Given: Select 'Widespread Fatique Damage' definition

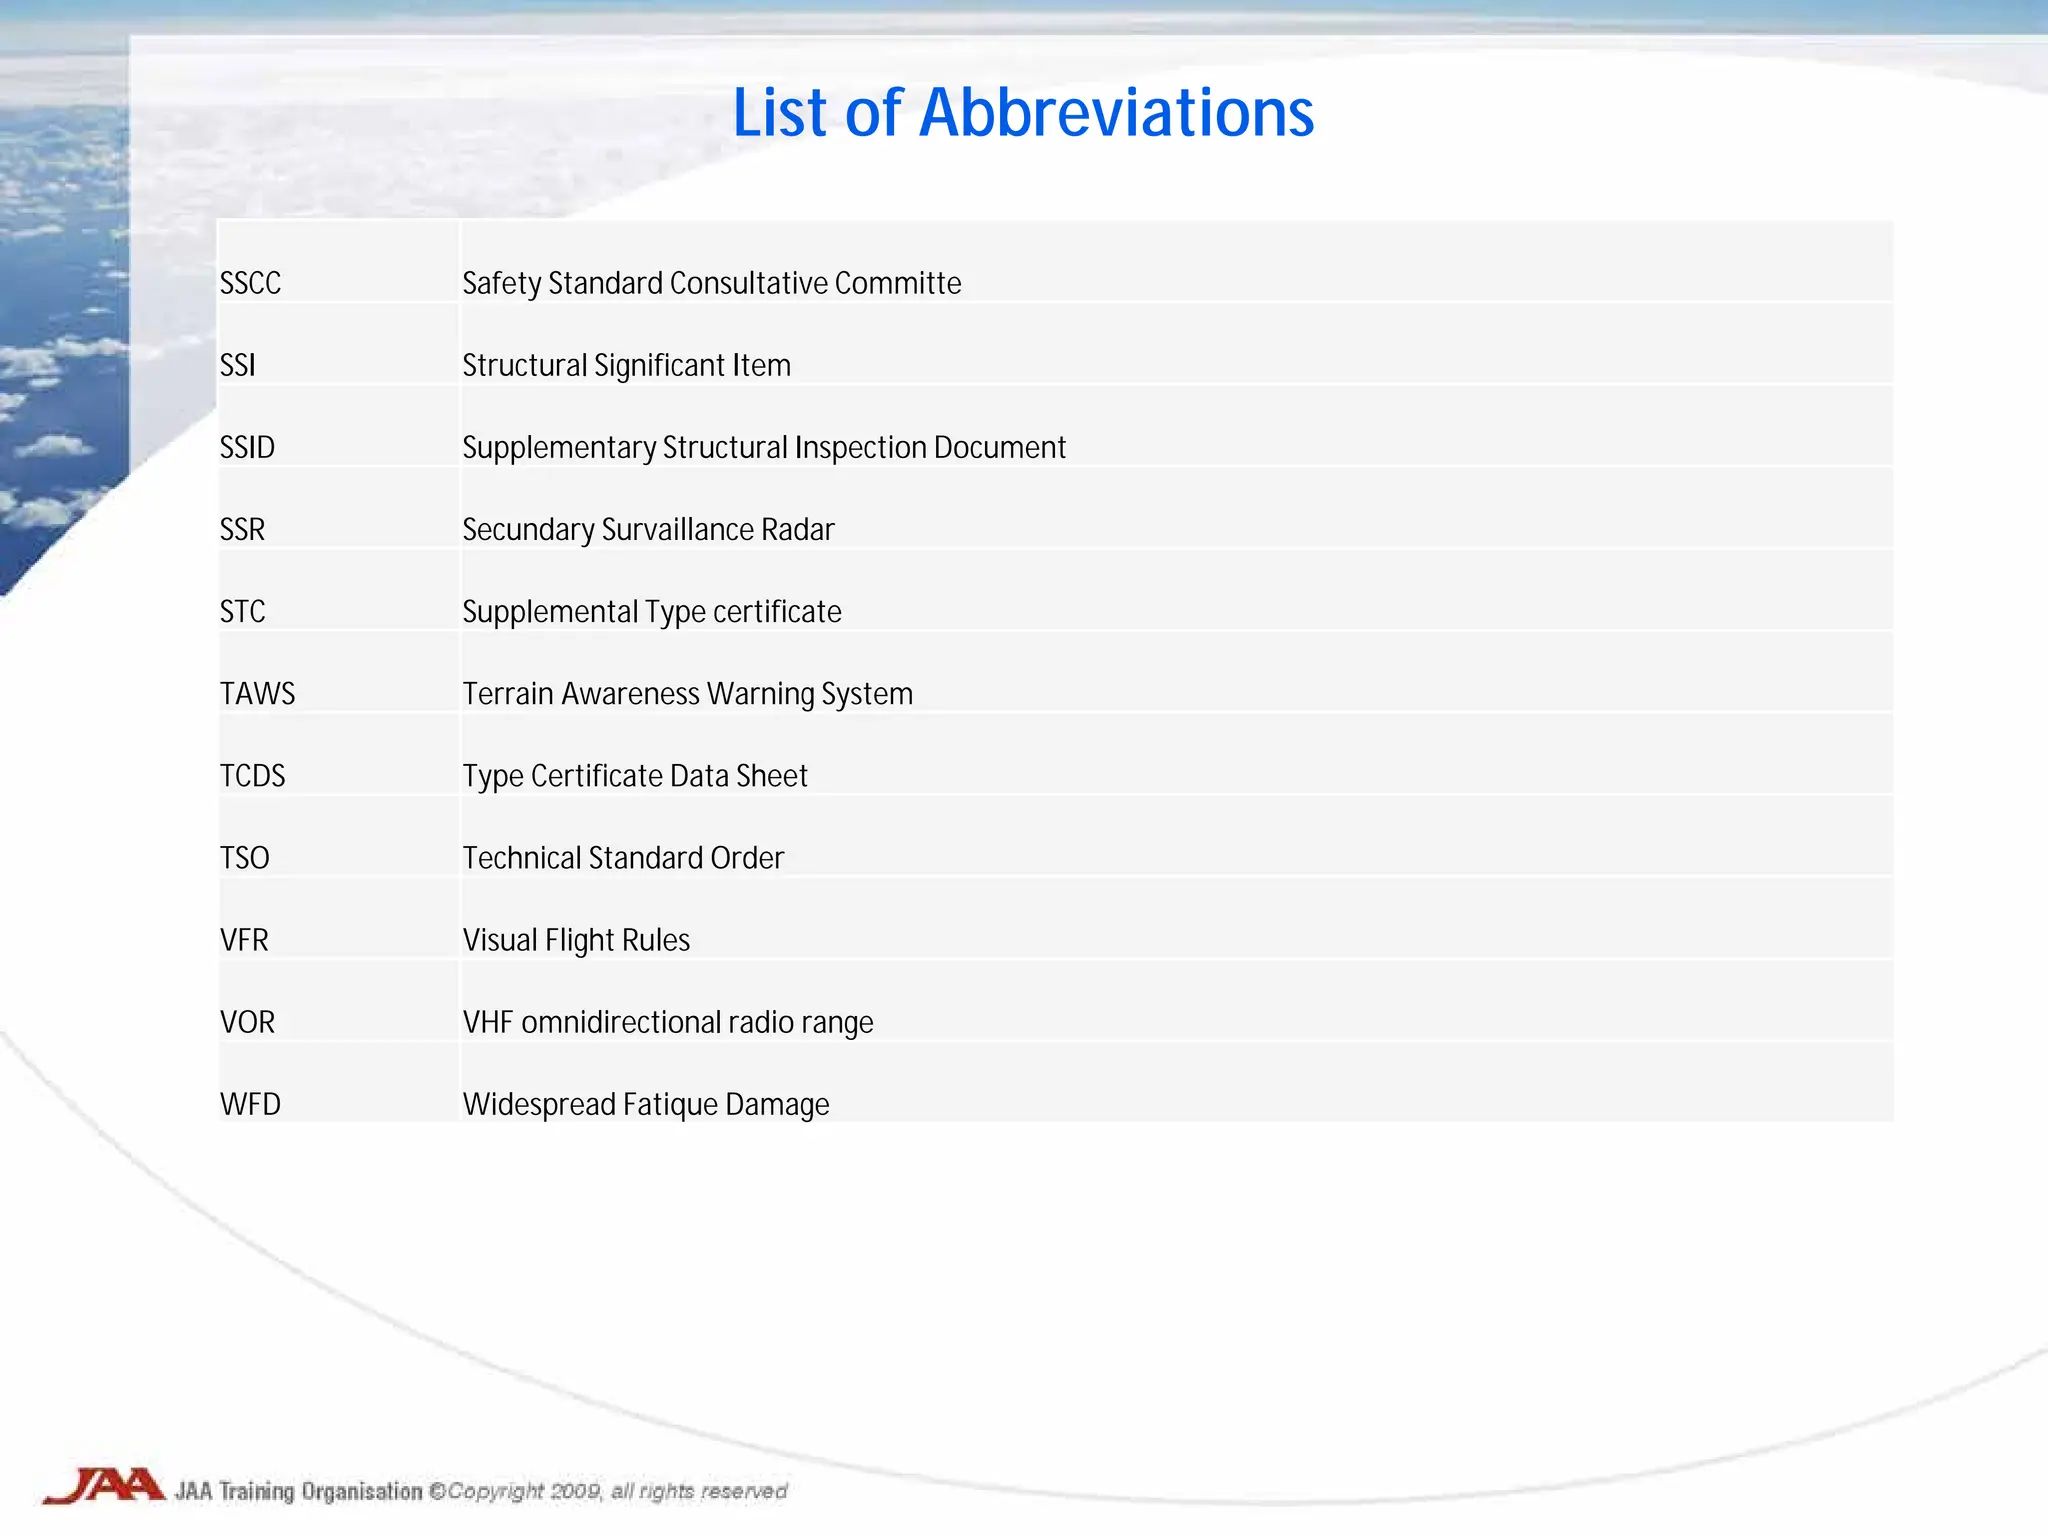Looking at the screenshot, I should [646, 1104].
